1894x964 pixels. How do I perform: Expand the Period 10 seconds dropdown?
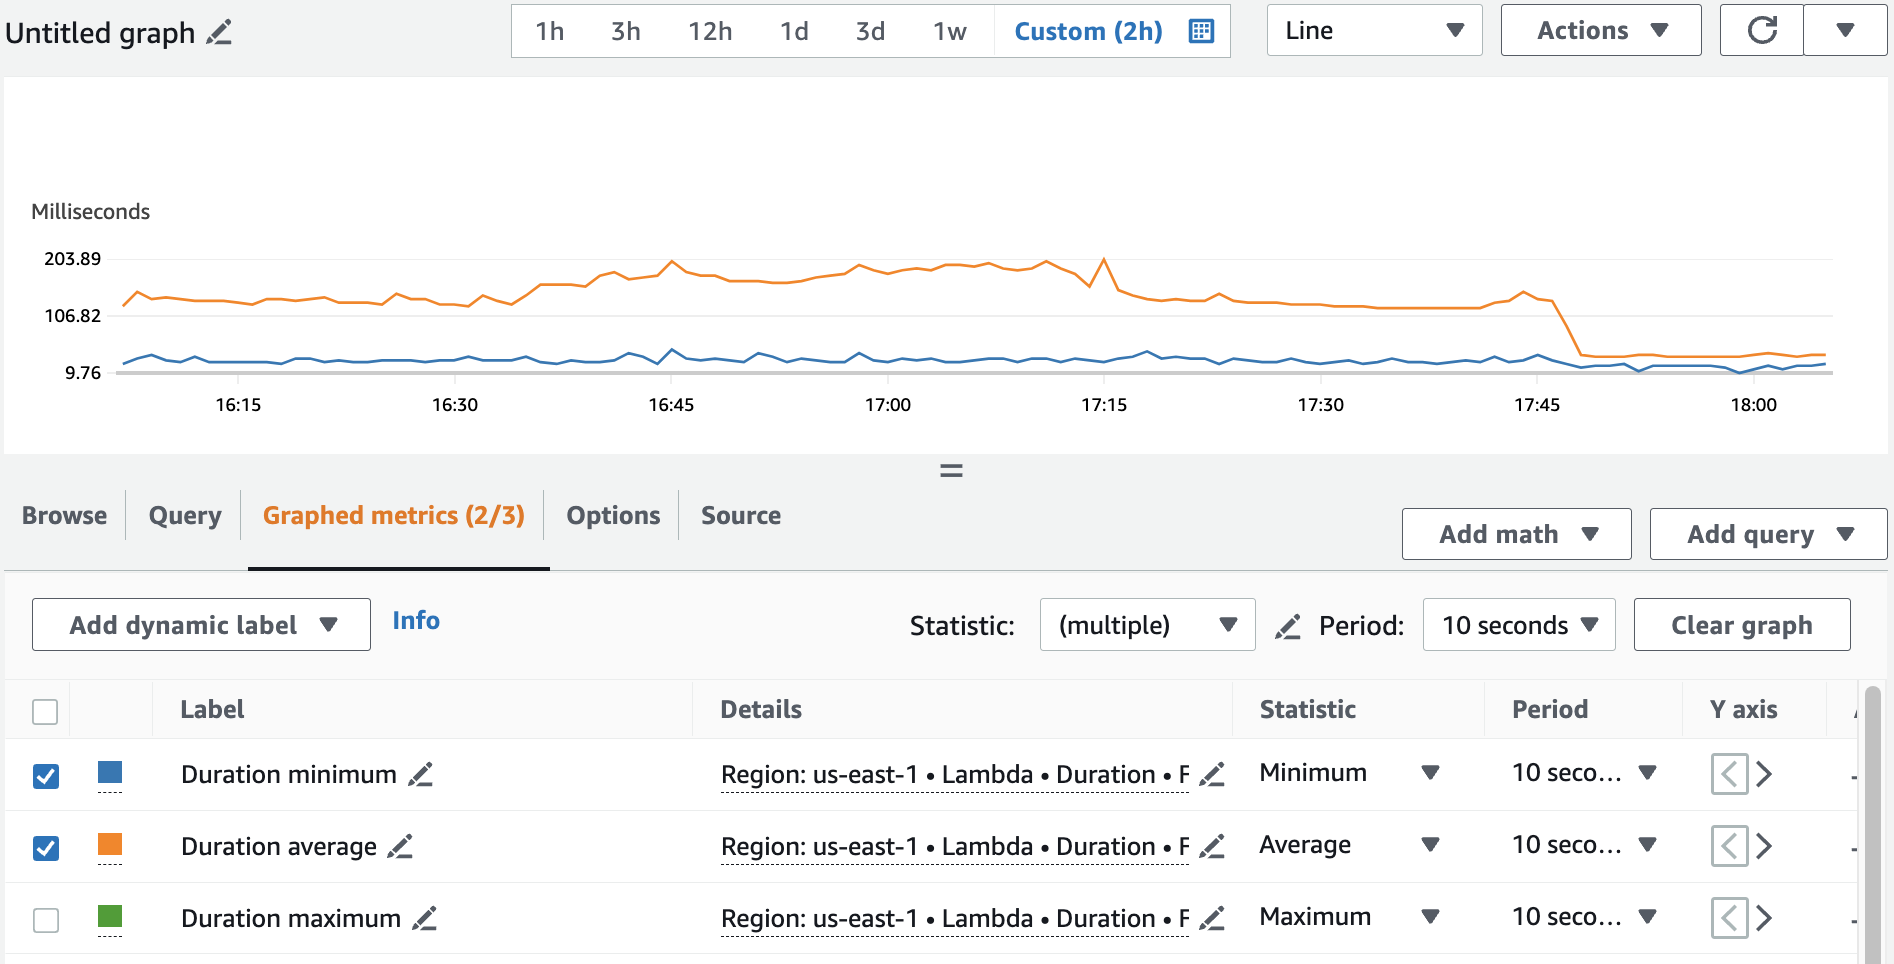(1518, 625)
